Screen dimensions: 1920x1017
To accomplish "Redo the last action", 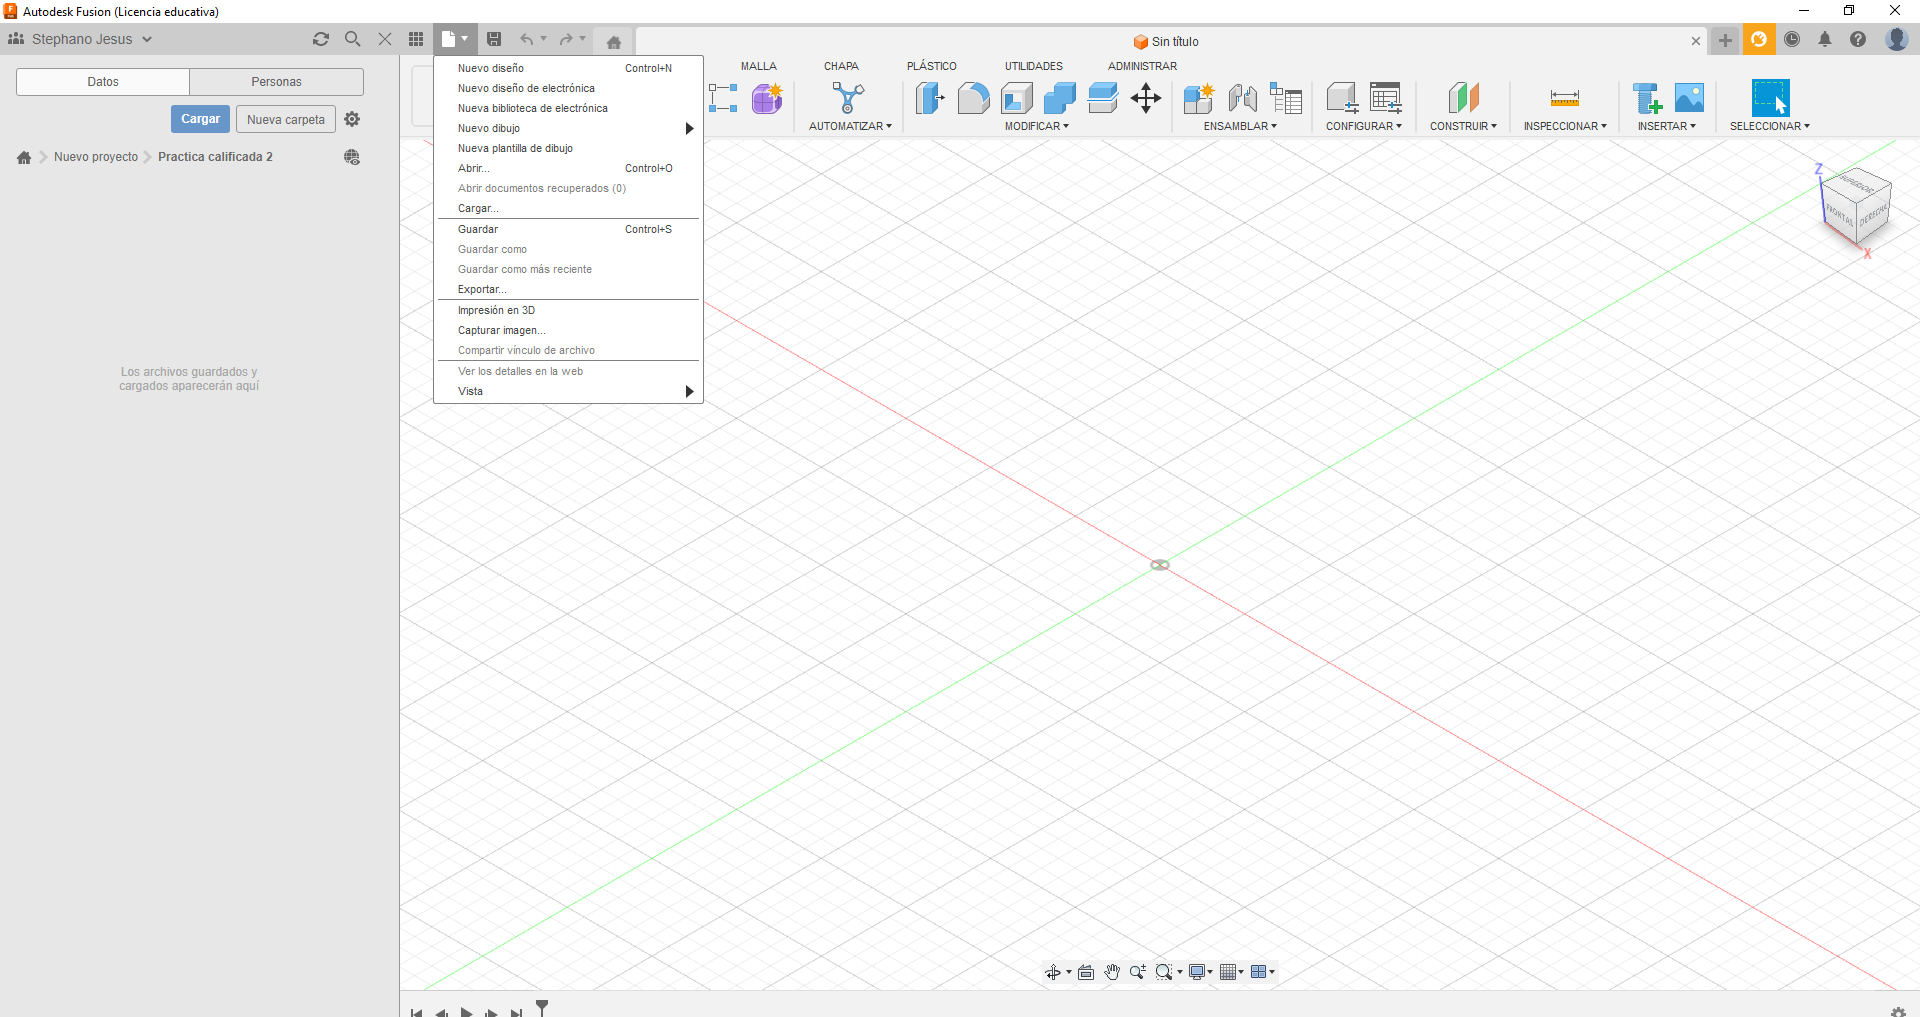I will click(566, 39).
